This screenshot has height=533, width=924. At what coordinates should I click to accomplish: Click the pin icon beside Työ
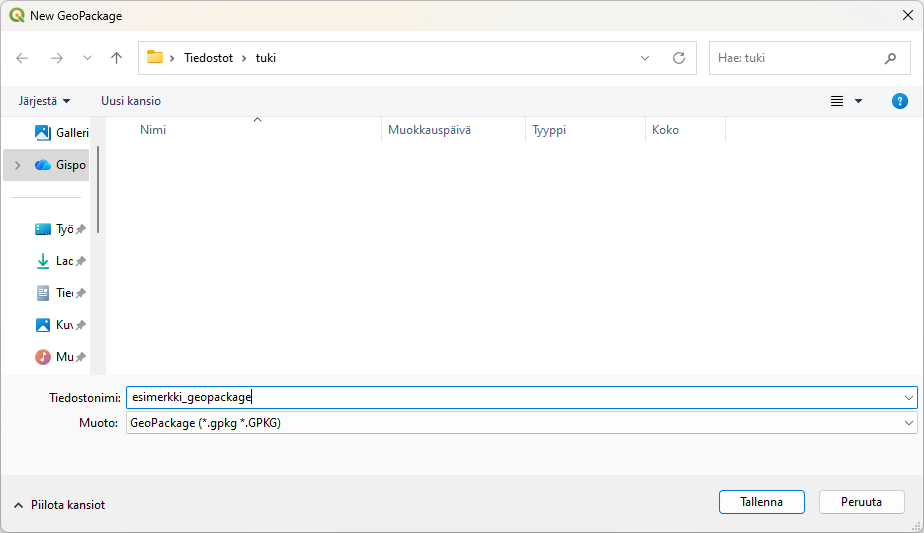click(81, 229)
